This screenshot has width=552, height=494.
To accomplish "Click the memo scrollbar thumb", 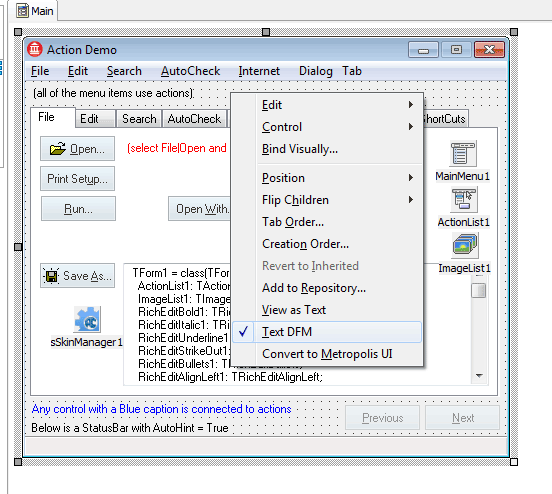I will coord(479,291).
